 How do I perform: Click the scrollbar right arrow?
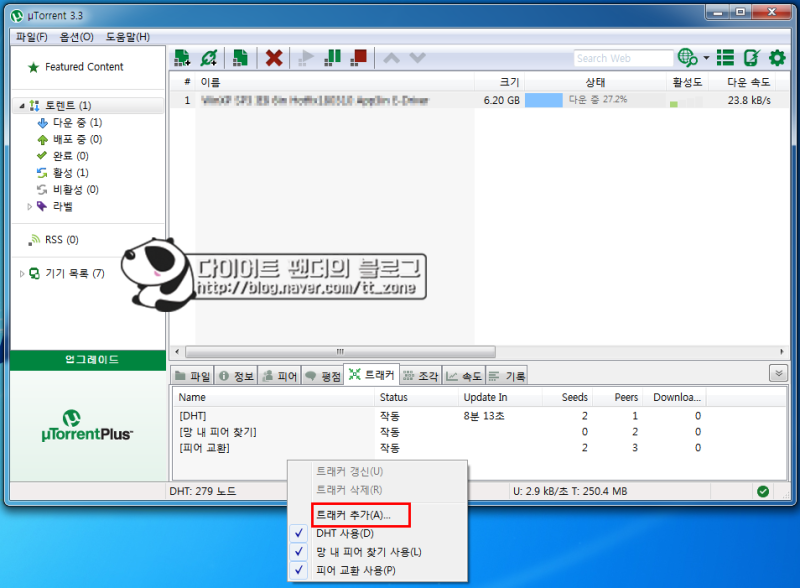click(782, 352)
